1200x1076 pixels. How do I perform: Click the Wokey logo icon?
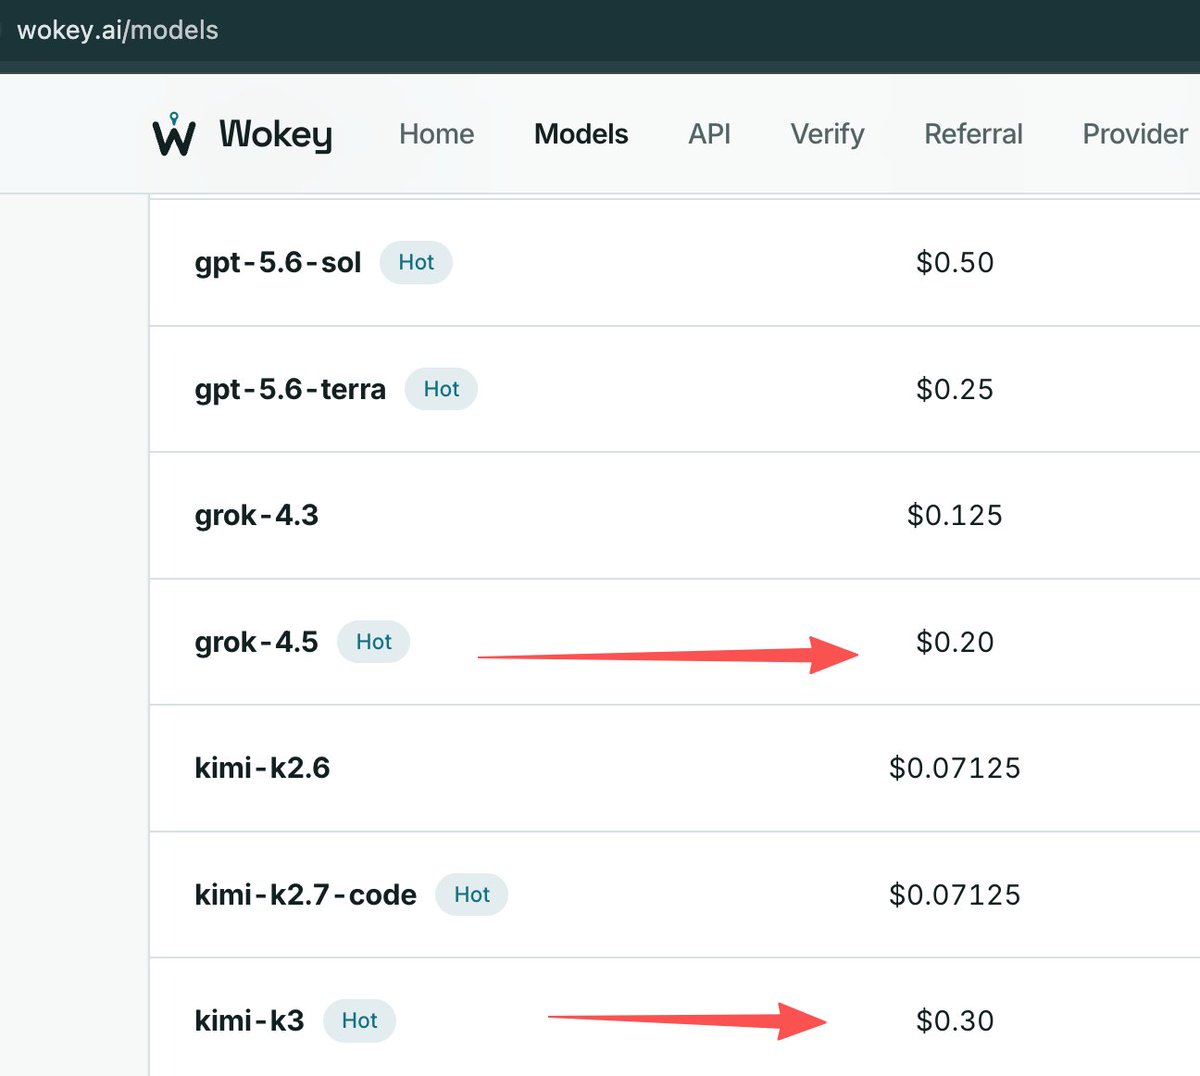coord(174,134)
